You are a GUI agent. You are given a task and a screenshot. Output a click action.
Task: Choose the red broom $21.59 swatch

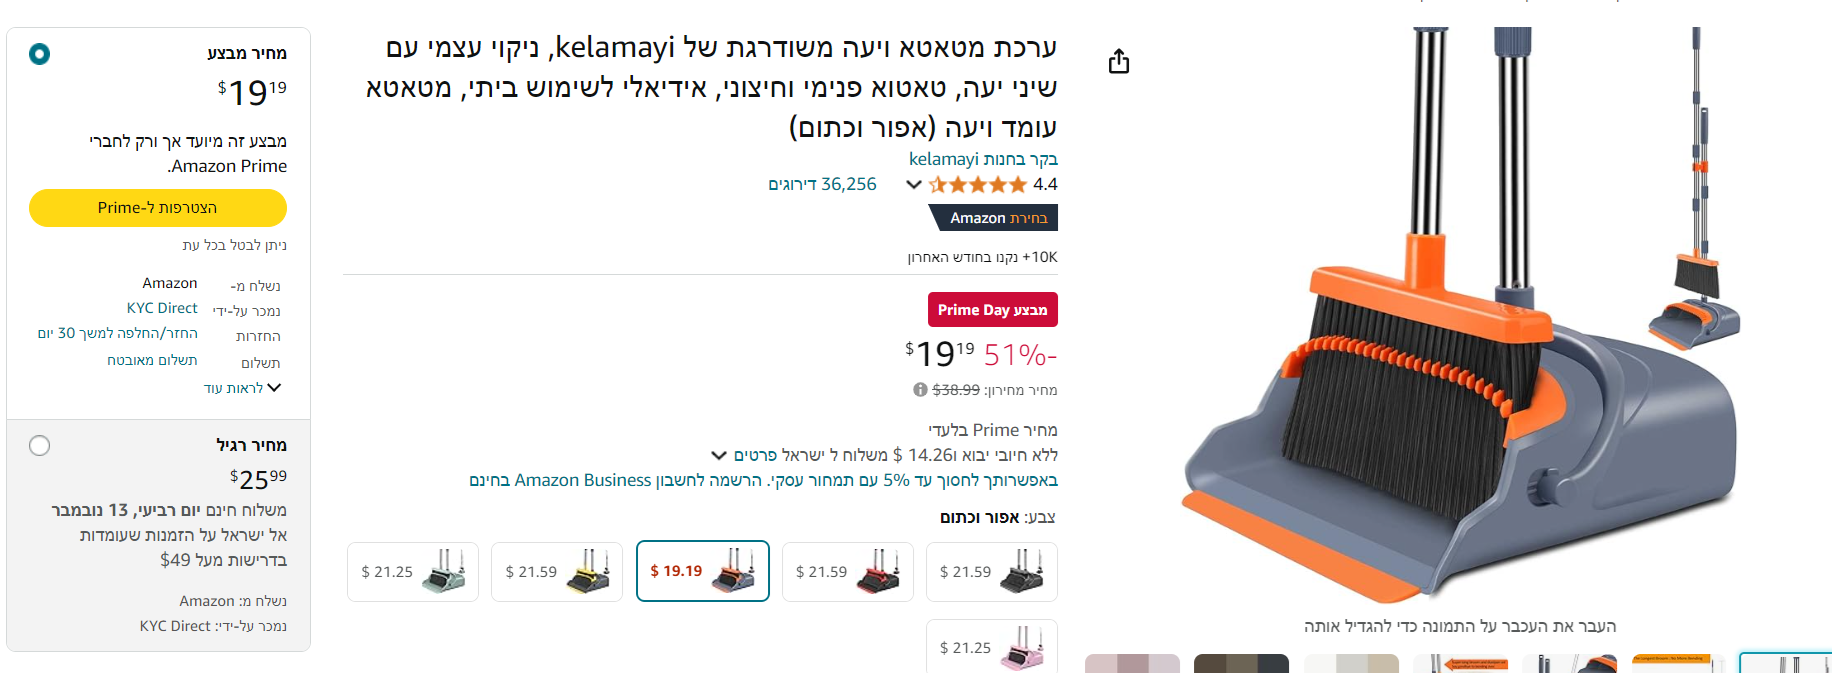pyautogui.click(x=848, y=572)
